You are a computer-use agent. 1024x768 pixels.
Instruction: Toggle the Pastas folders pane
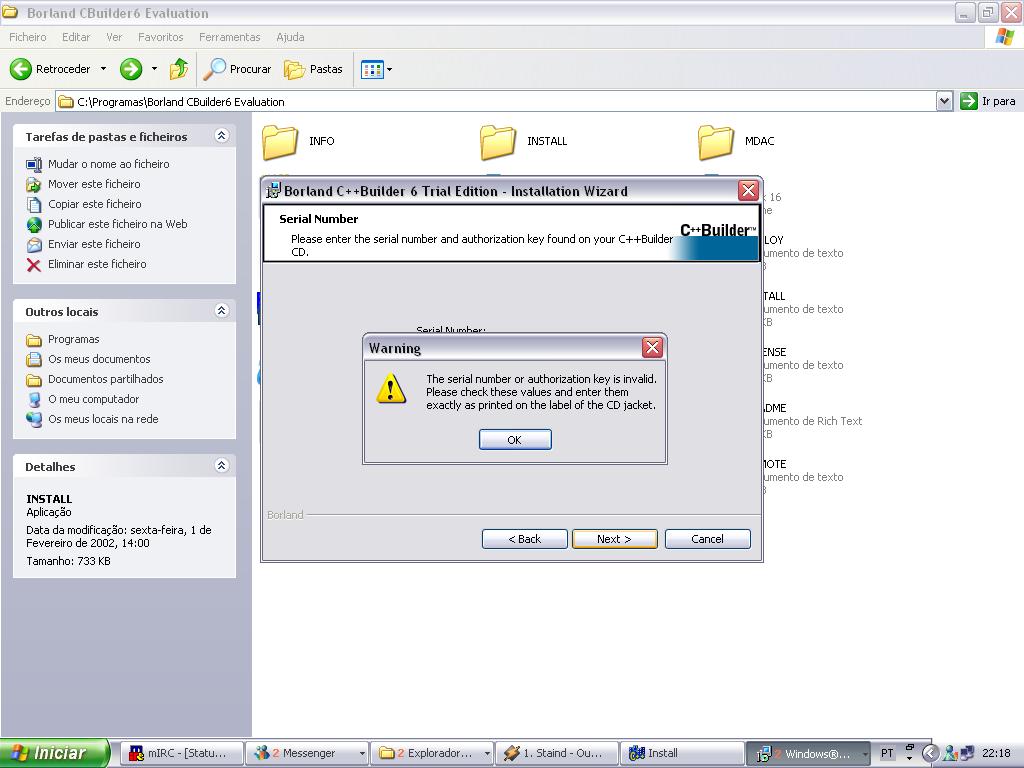(x=313, y=69)
